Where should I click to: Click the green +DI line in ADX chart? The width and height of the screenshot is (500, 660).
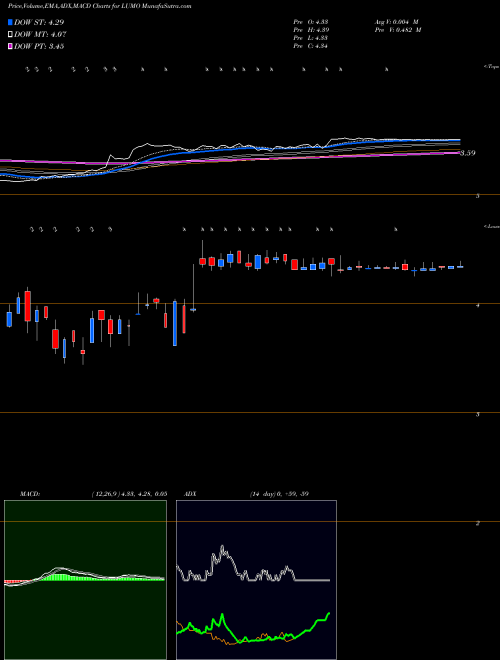[253, 628]
